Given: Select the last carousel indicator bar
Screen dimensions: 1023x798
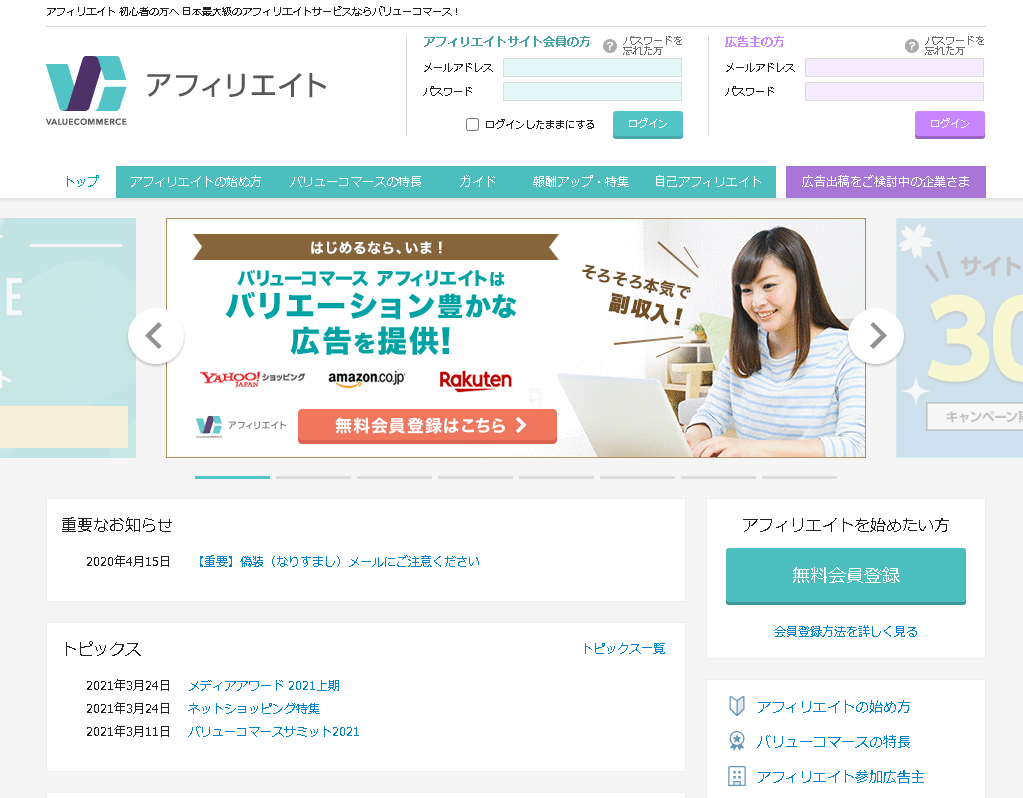Looking at the screenshot, I should coord(799,478).
